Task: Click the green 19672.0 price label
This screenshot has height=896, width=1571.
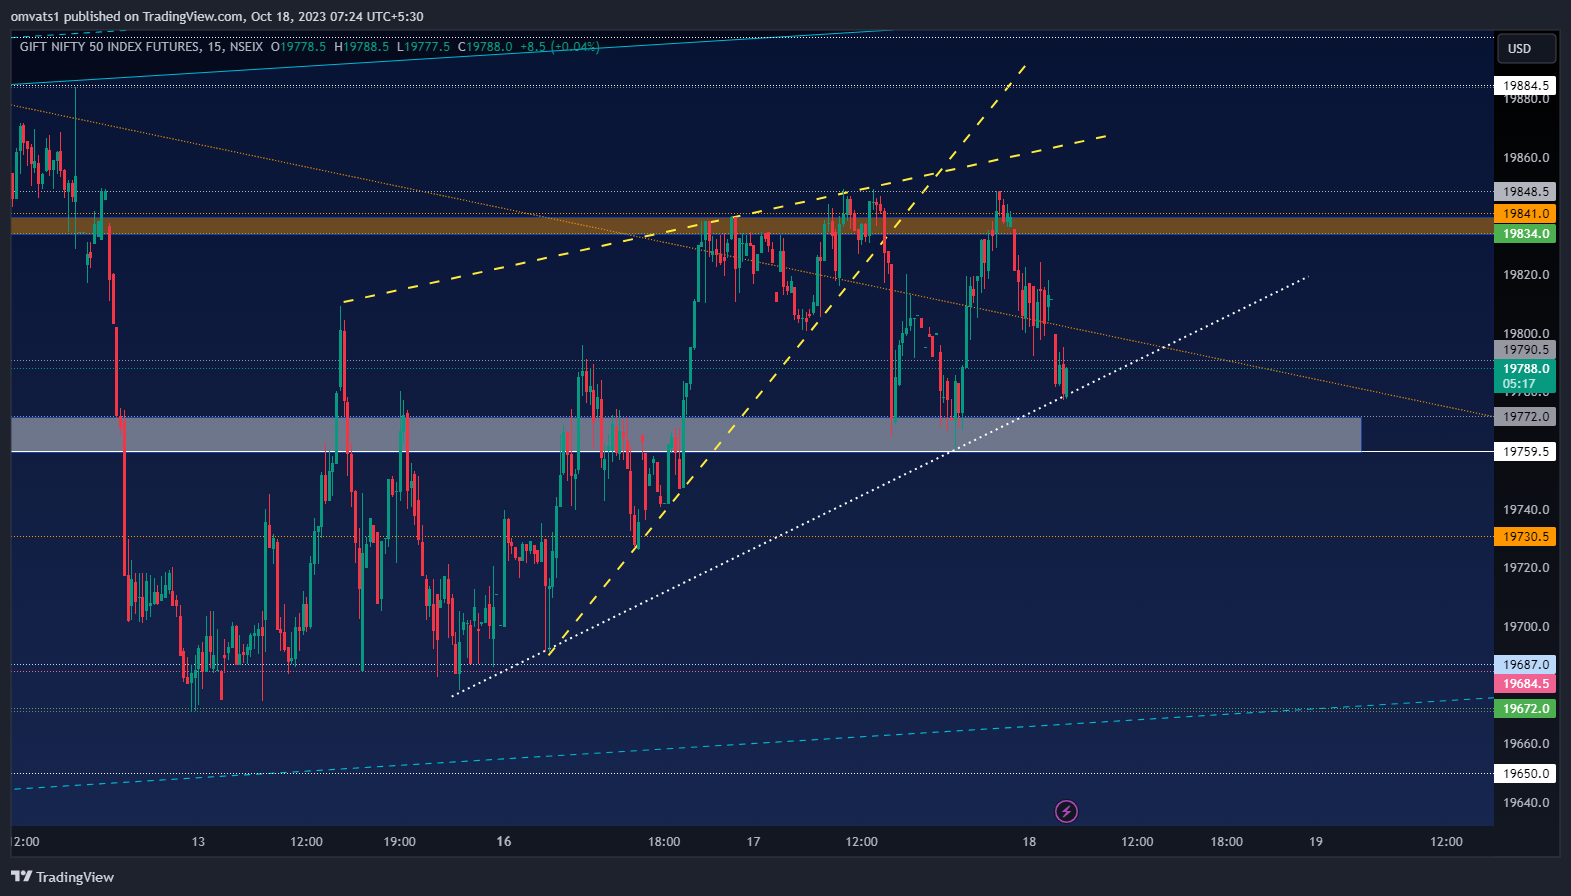Action: [1525, 709]
